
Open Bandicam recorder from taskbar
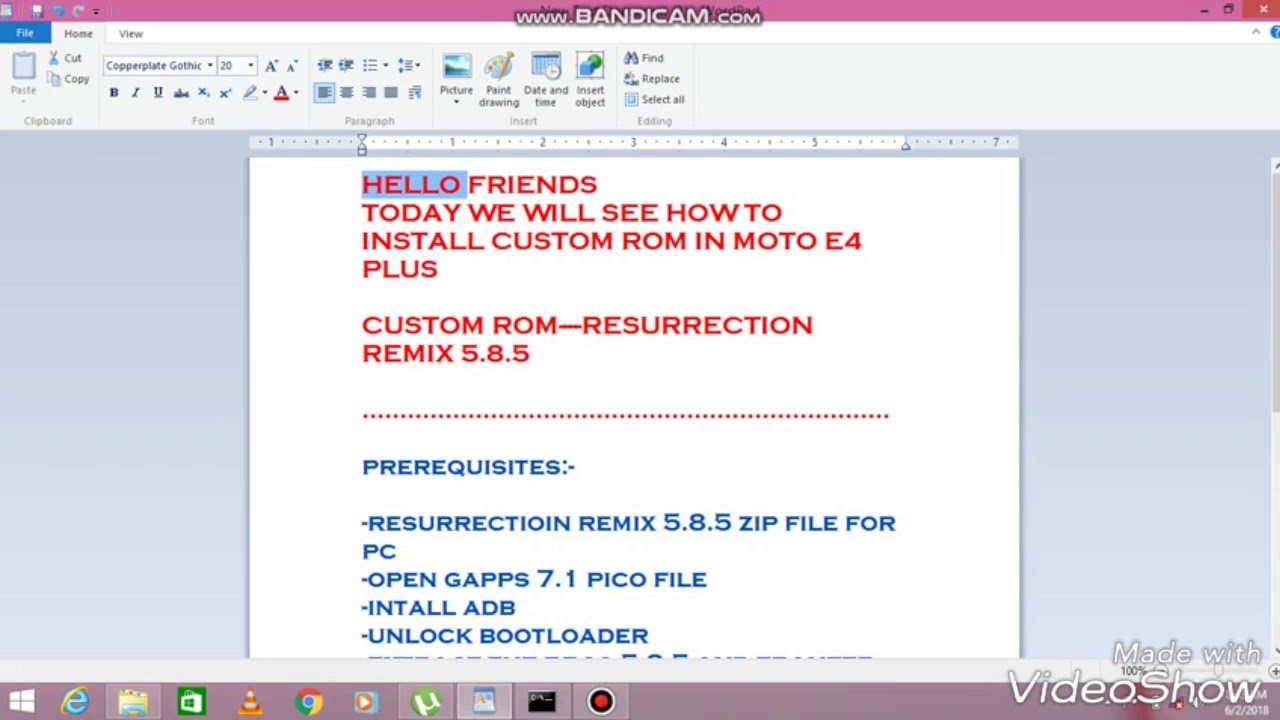(x=601, y=702)
